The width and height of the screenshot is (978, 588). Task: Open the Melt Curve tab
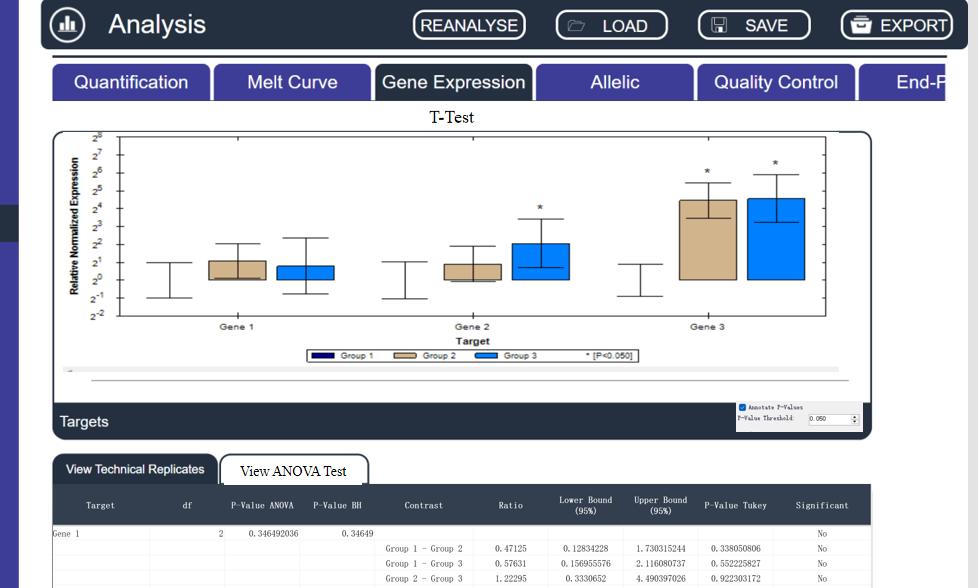(x=292, y=83)
